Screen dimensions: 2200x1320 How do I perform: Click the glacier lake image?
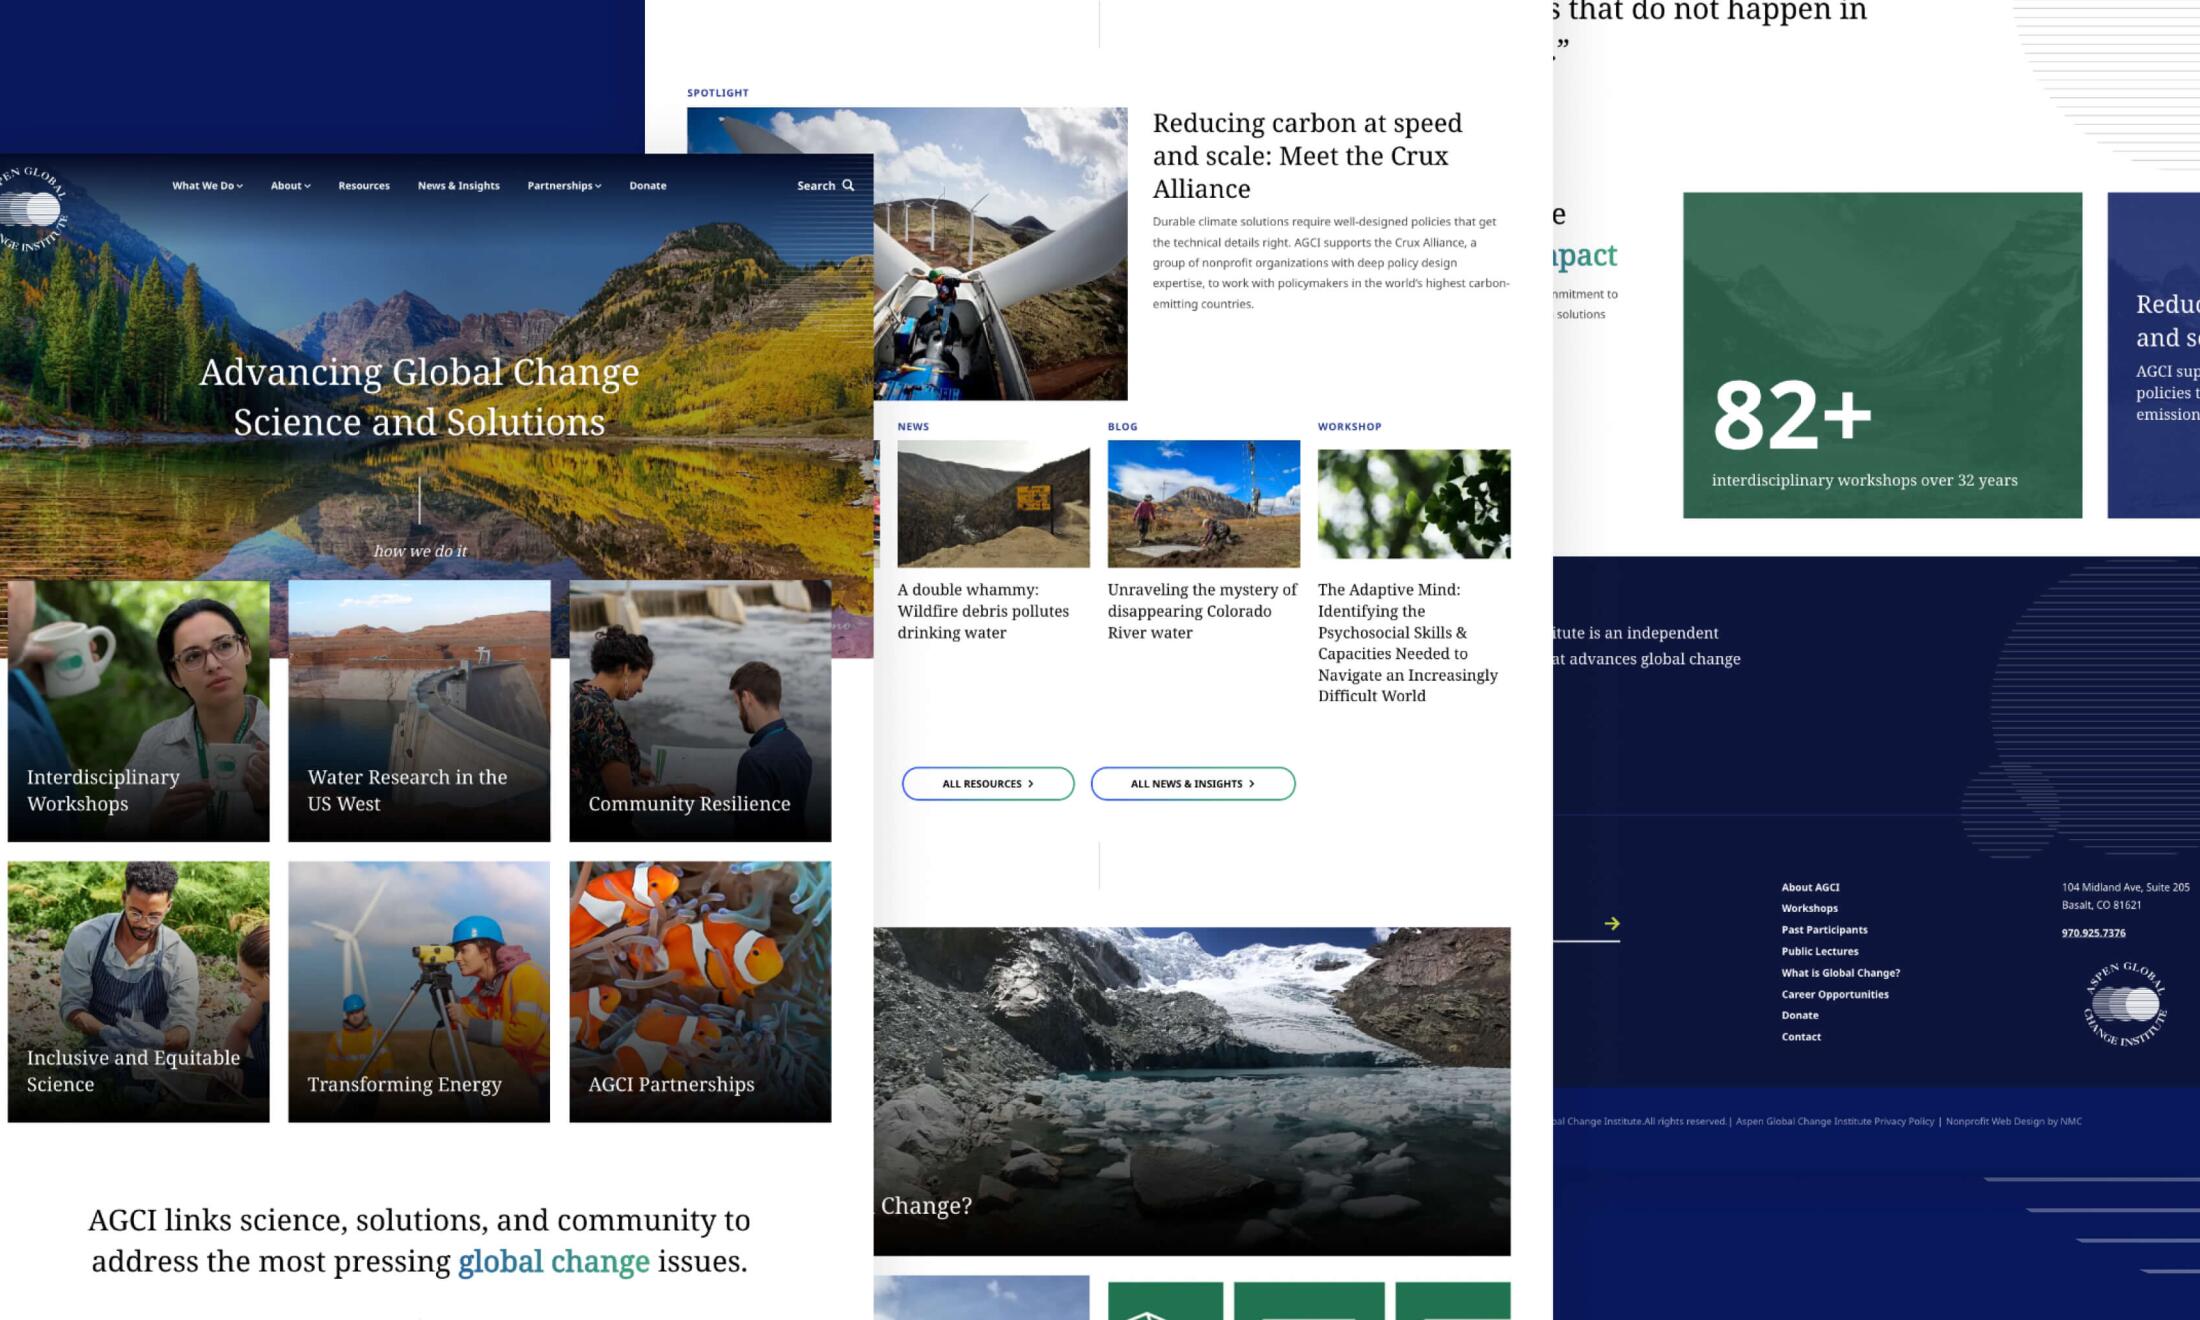coord(1192,1091)
